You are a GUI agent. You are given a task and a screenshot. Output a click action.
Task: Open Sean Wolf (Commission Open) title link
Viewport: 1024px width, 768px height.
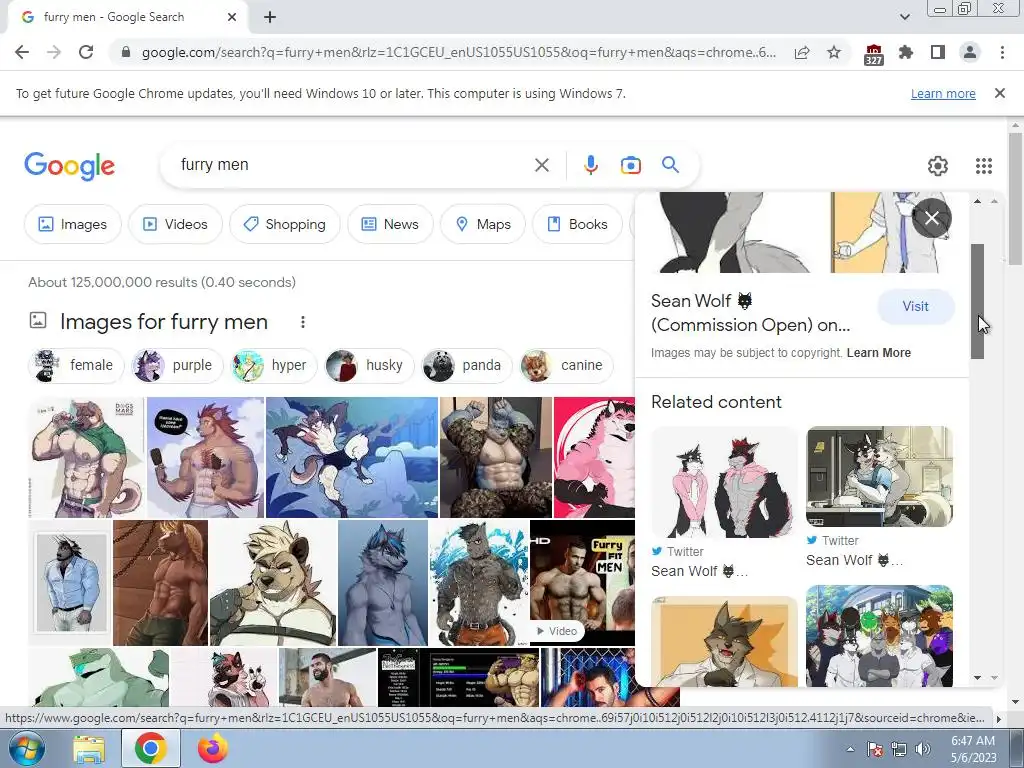pyautogui.click(x=750, y=313)
